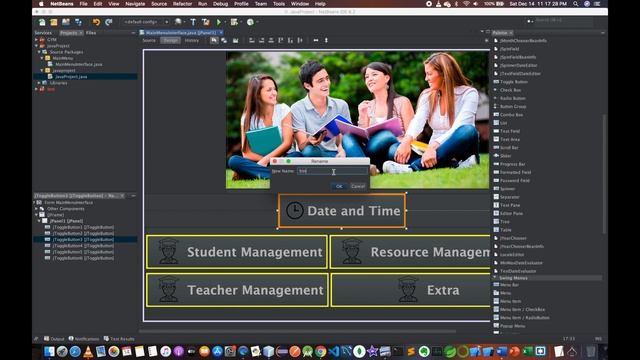
Task: Open the default config dropdown
Action: pos(146,22)
